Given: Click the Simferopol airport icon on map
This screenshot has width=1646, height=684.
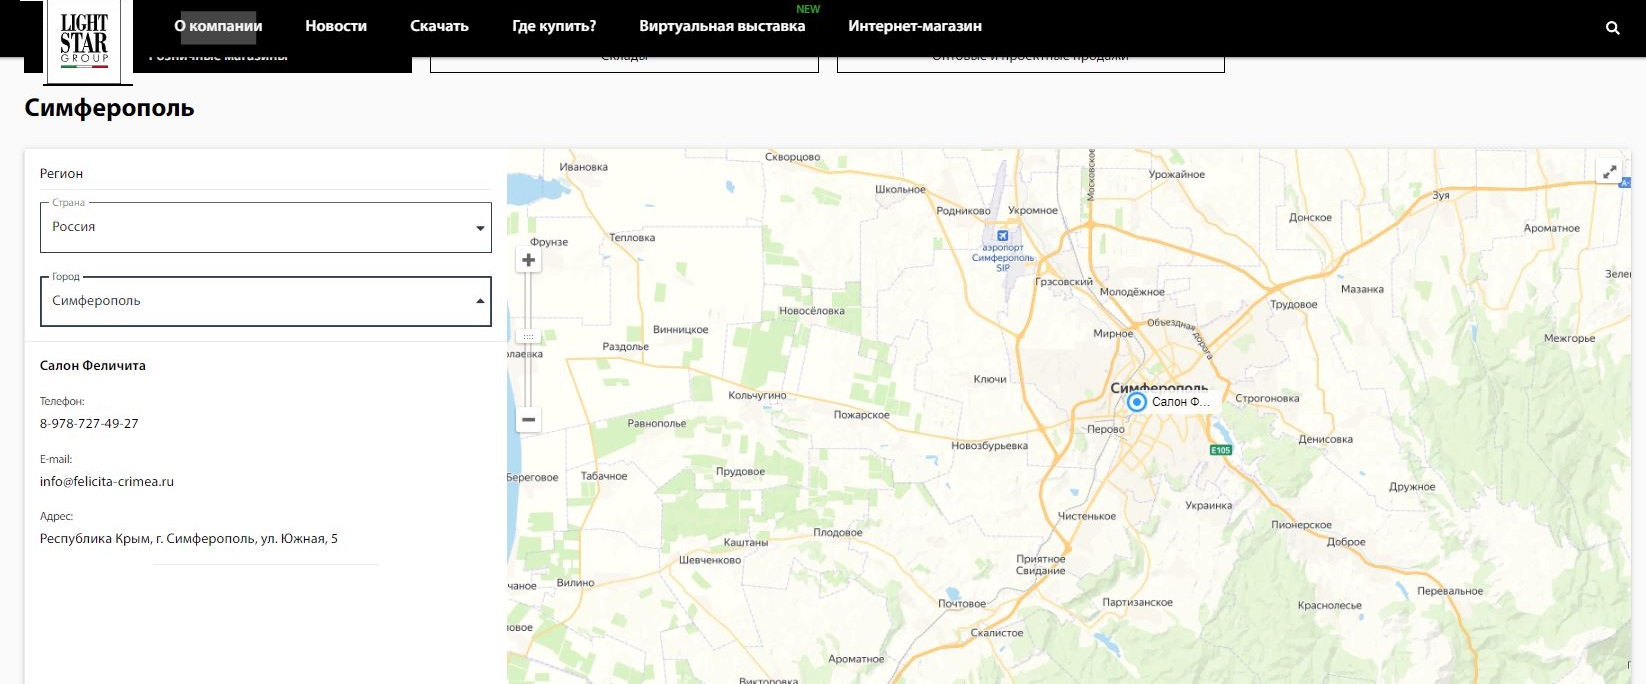Looking at the screenshot, I should click(x=1003, y=236).
